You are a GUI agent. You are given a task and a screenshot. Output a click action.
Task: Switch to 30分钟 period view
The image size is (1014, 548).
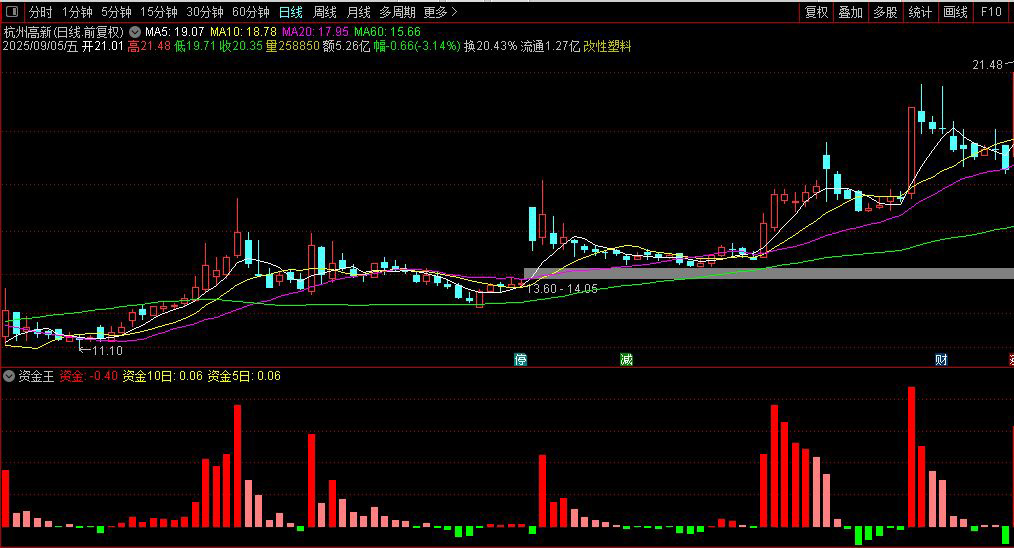click(204, 13)
